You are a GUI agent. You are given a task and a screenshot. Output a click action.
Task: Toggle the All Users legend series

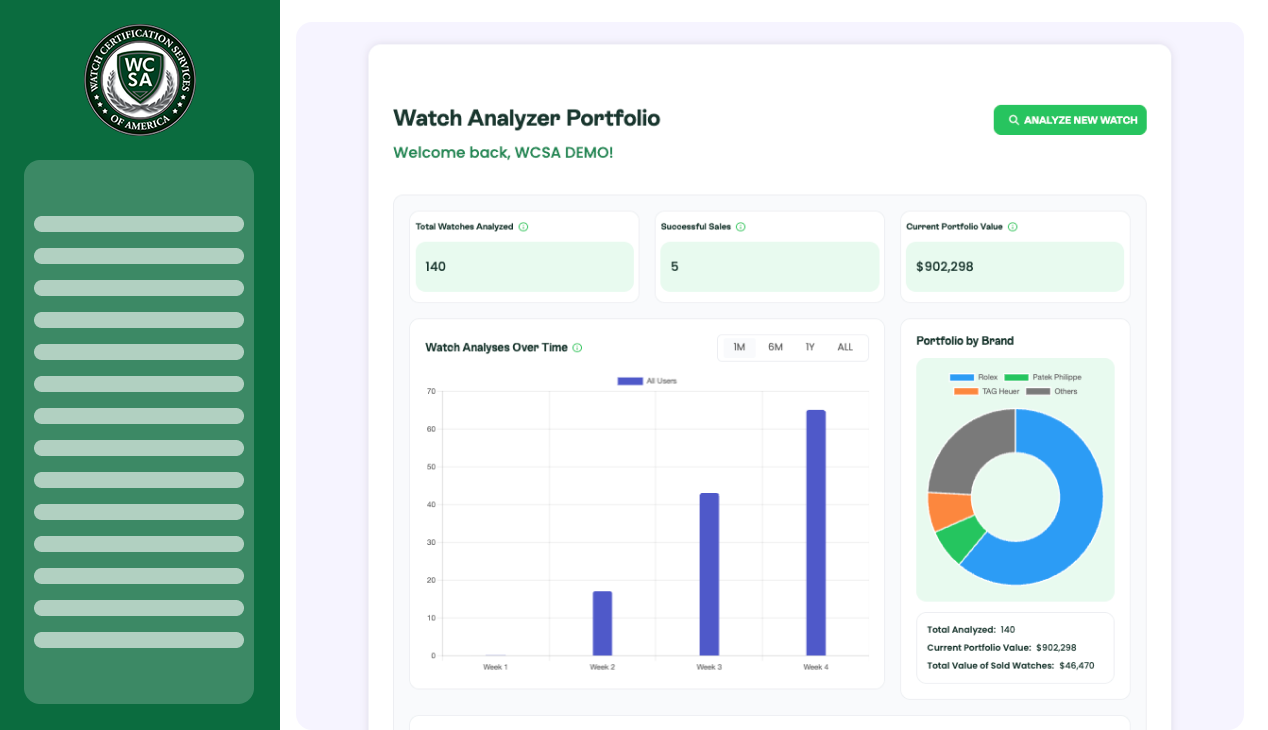pos(647,381)
